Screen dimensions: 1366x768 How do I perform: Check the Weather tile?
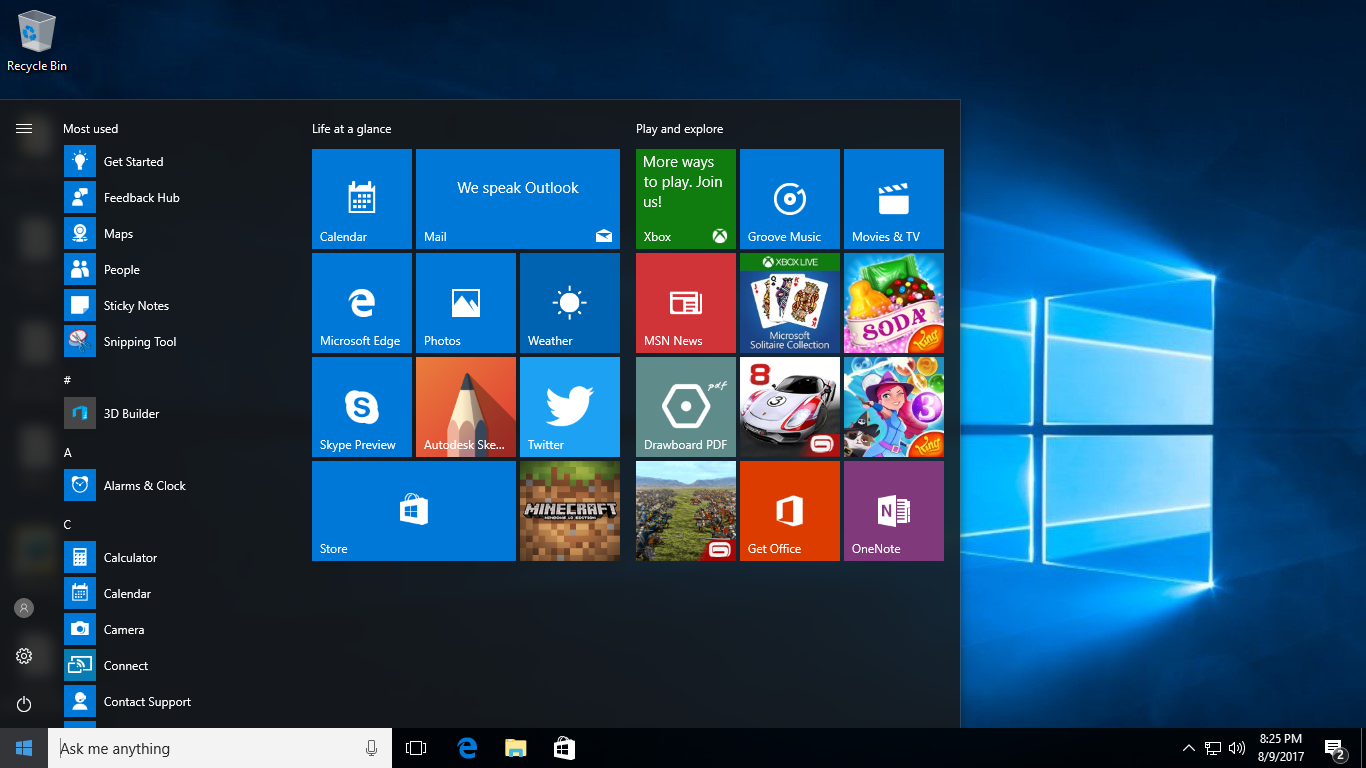(x=570, y=303)
